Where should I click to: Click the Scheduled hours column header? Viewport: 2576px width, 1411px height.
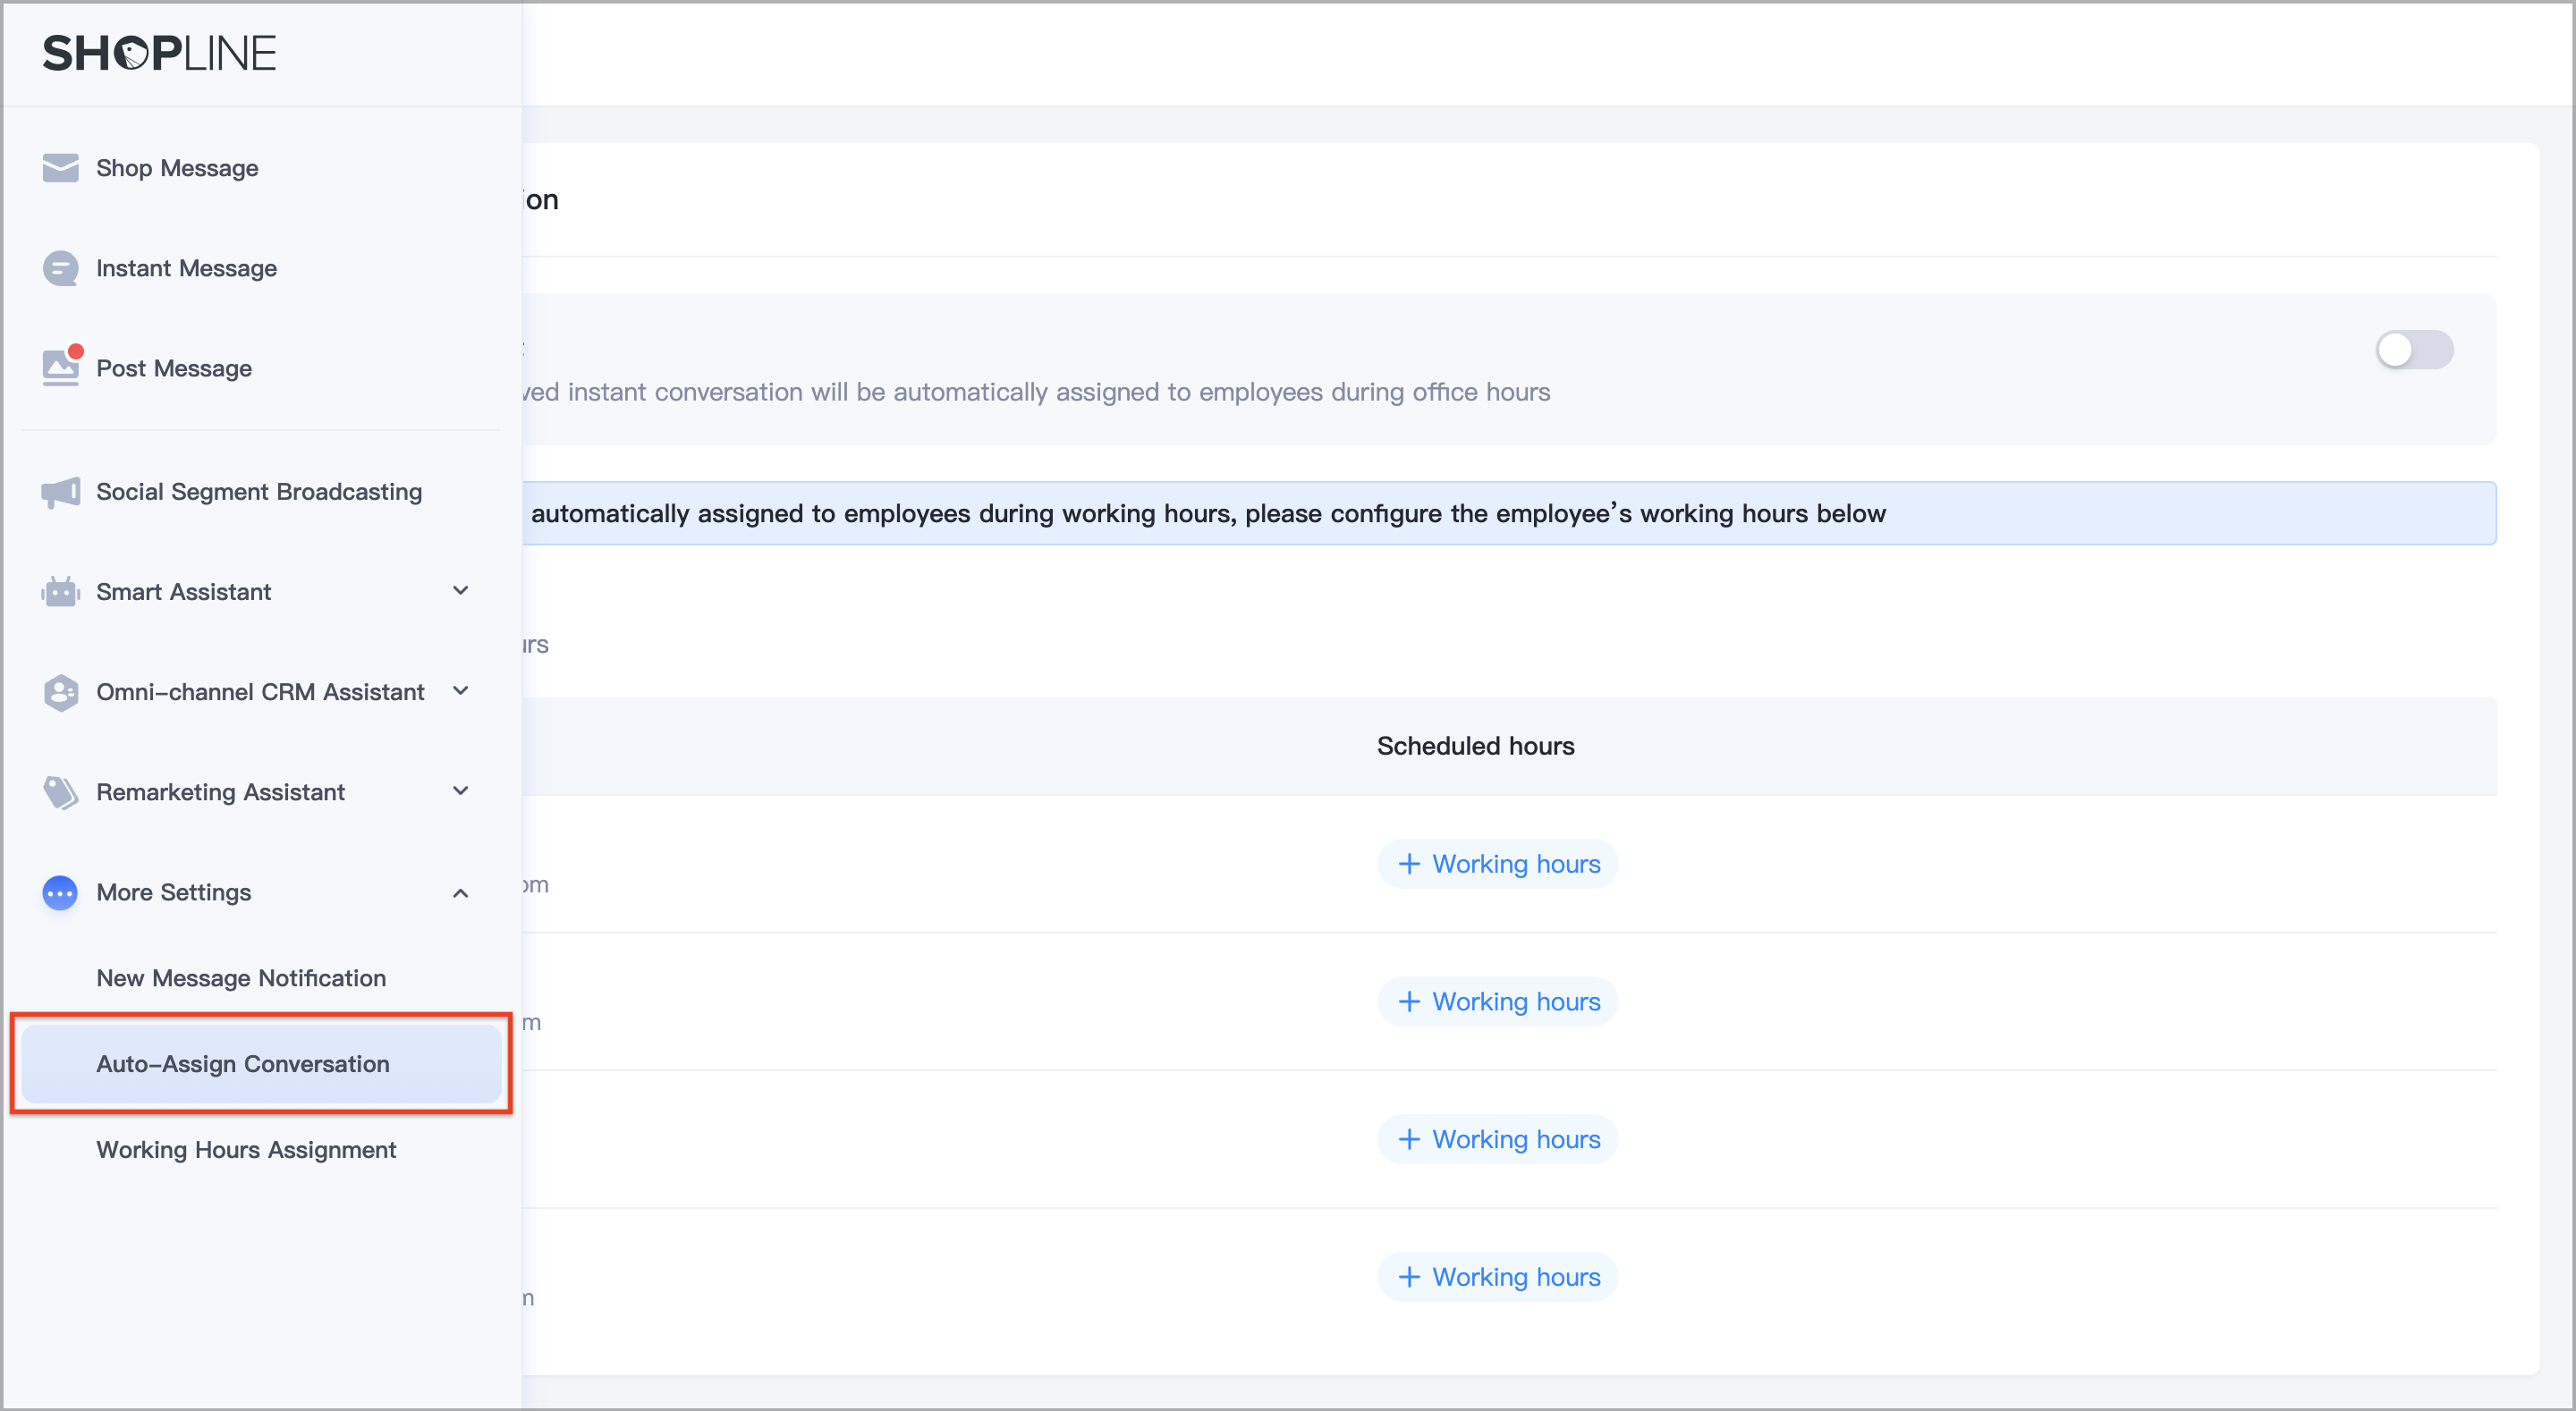1475,746
